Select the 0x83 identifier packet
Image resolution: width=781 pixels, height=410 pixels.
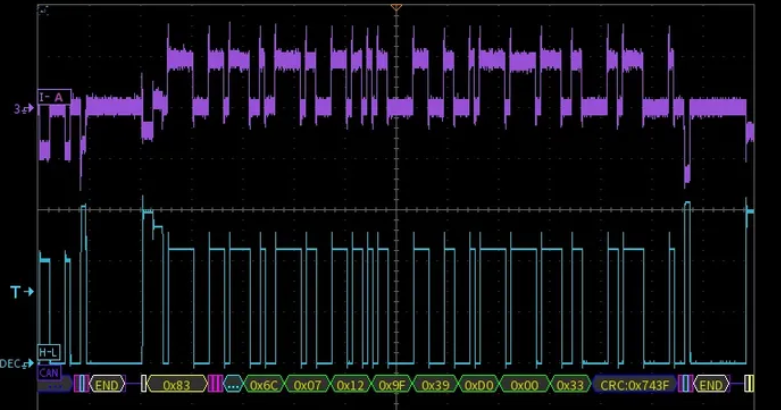(x=176, y=384)
